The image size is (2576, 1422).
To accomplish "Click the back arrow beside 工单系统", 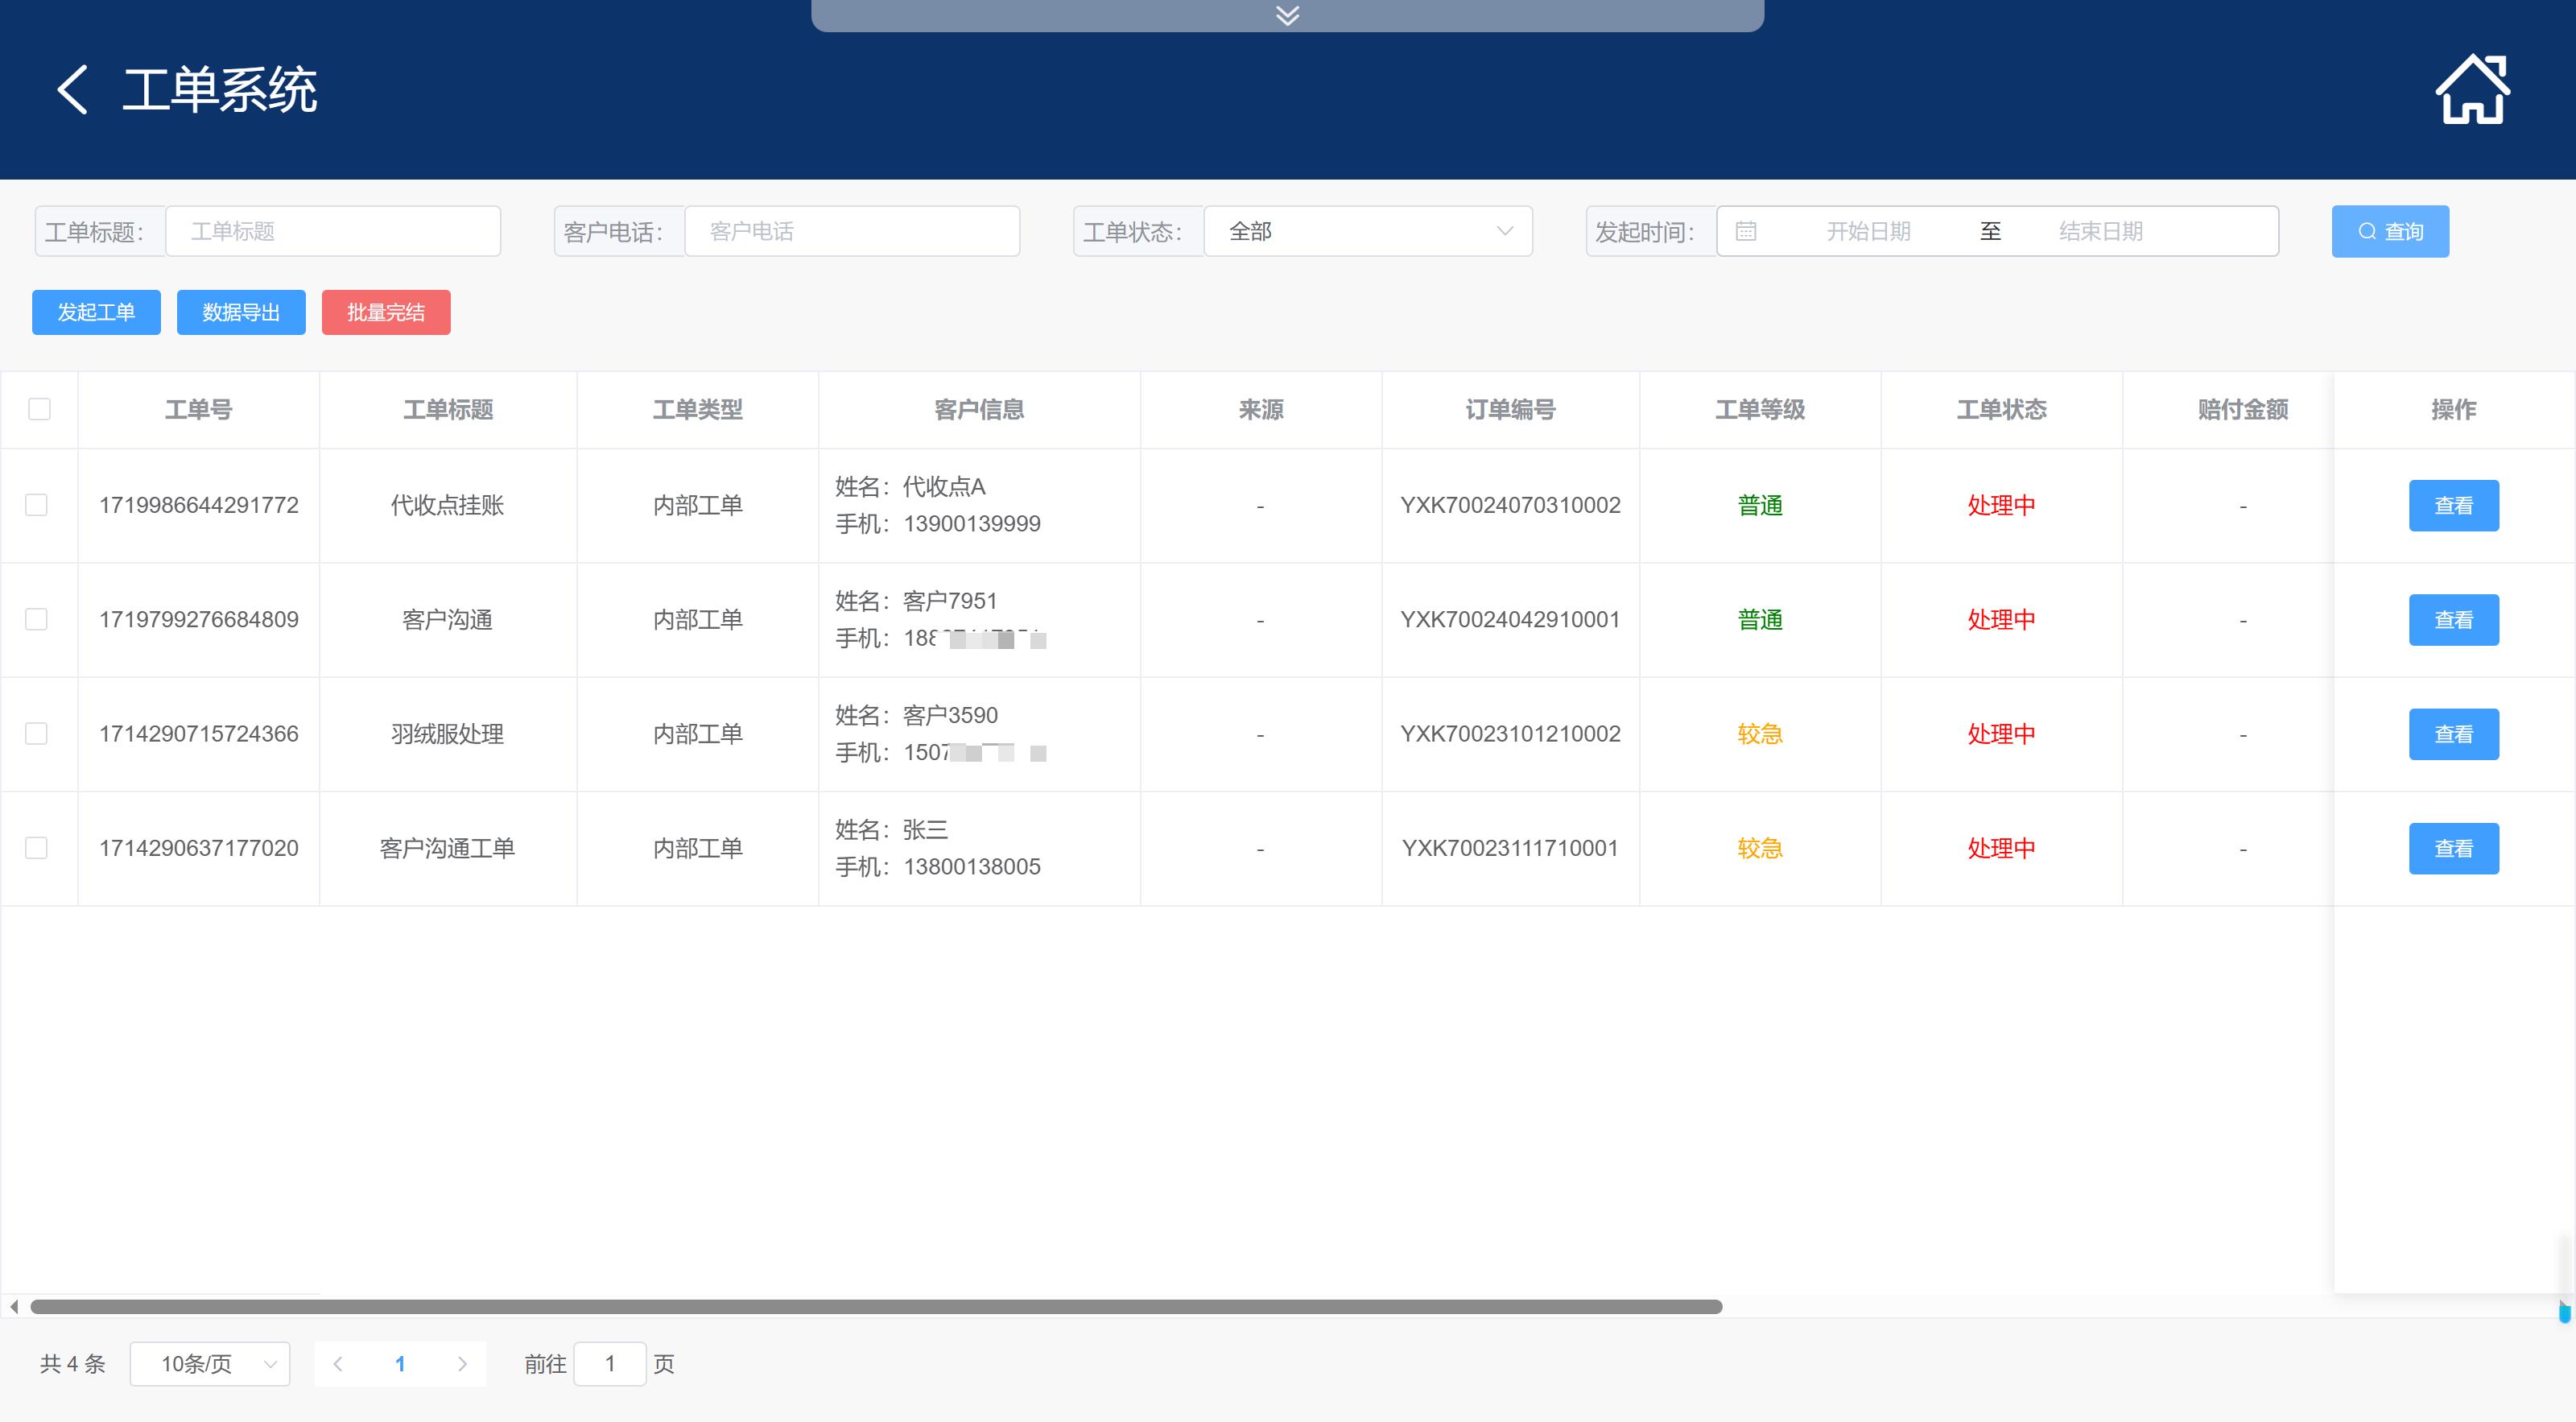I will pos(72,90).
